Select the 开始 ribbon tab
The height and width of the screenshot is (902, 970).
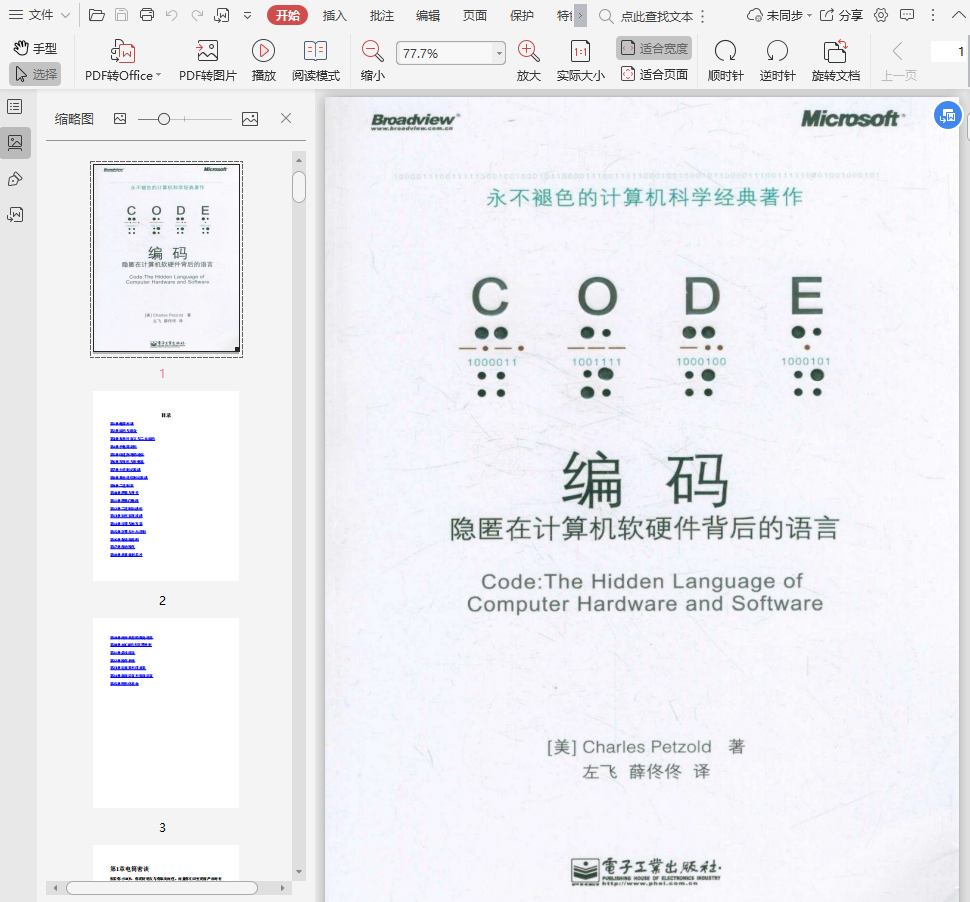pyautogui.click(x=288, y=15)
